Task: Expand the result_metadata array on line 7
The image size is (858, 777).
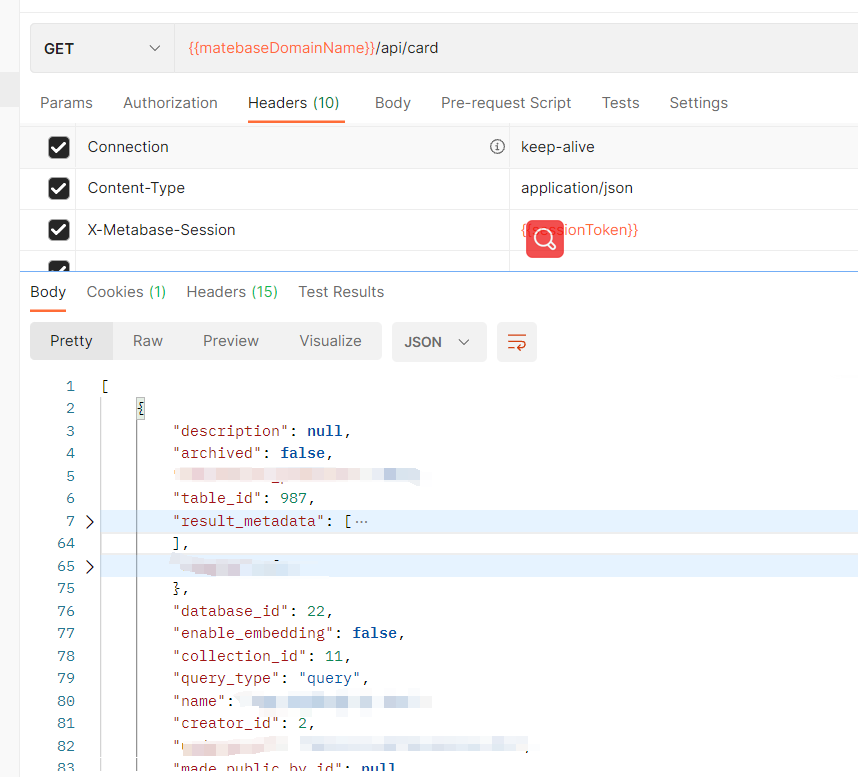Action: 90,521
